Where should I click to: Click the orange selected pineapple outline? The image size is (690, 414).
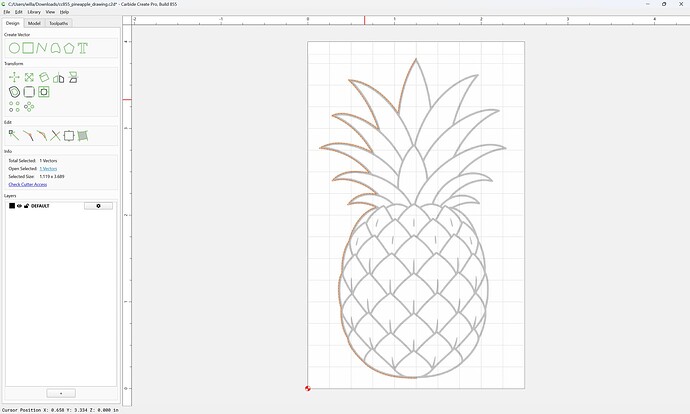pyautogui.click(x=340, y=290)
